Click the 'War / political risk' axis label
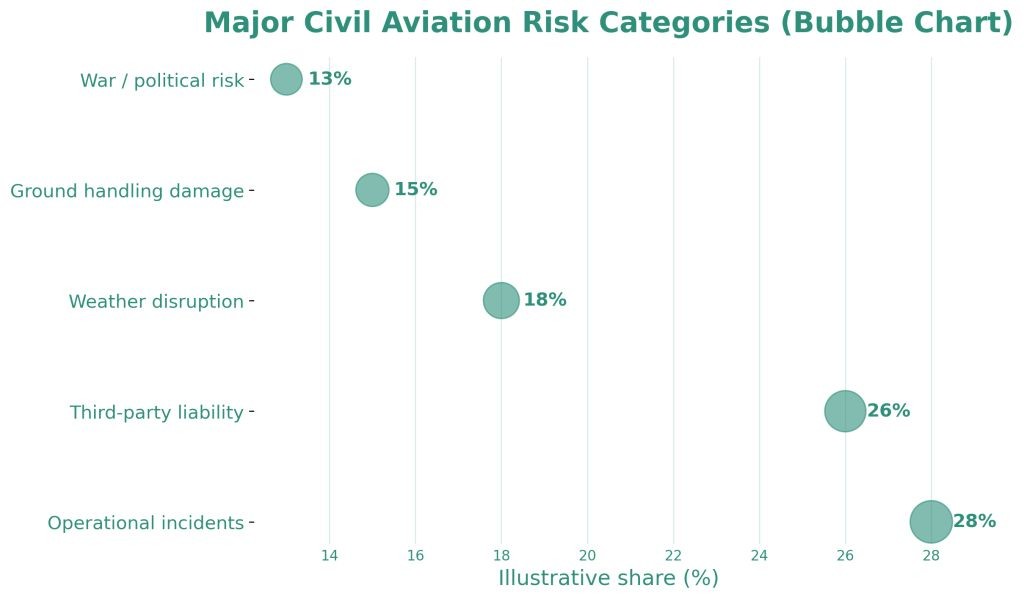Viewport: 1024px width, 599px height. pyautogui.click(x=162, y=81)
